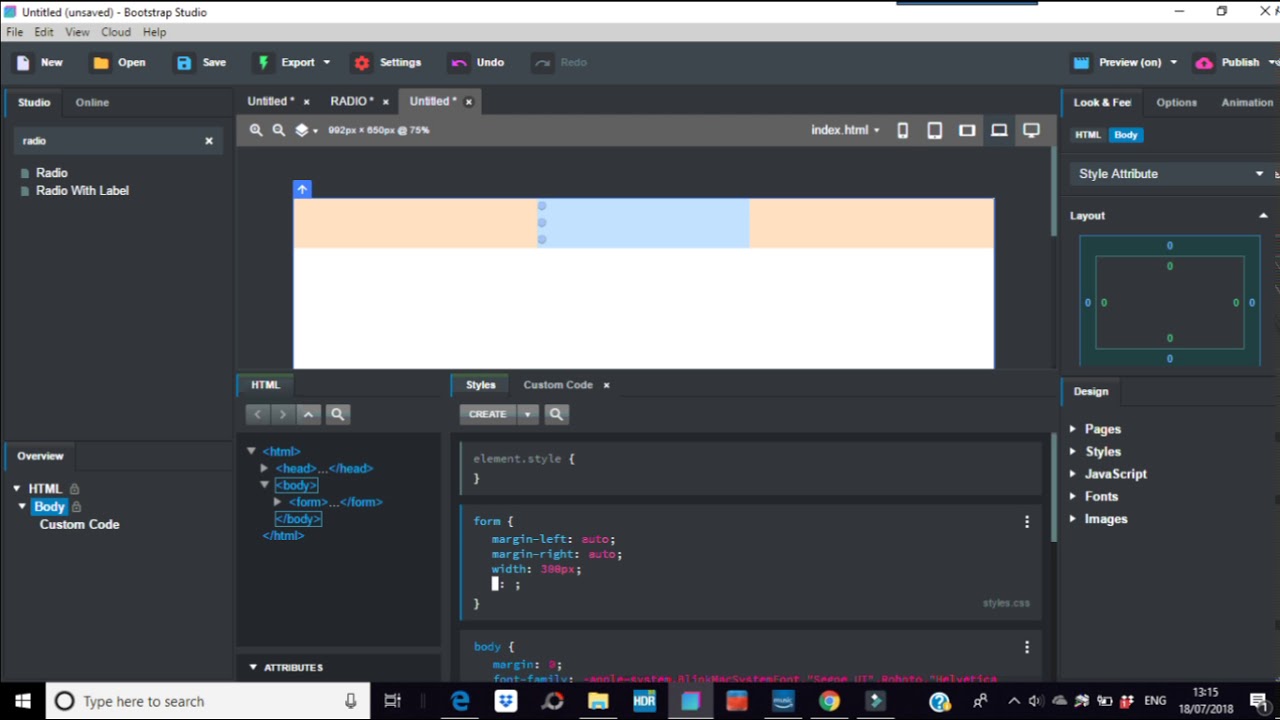Screen dimensions: 1280x720
Task: Open options menu for body CSS block
Action: 1026,648
